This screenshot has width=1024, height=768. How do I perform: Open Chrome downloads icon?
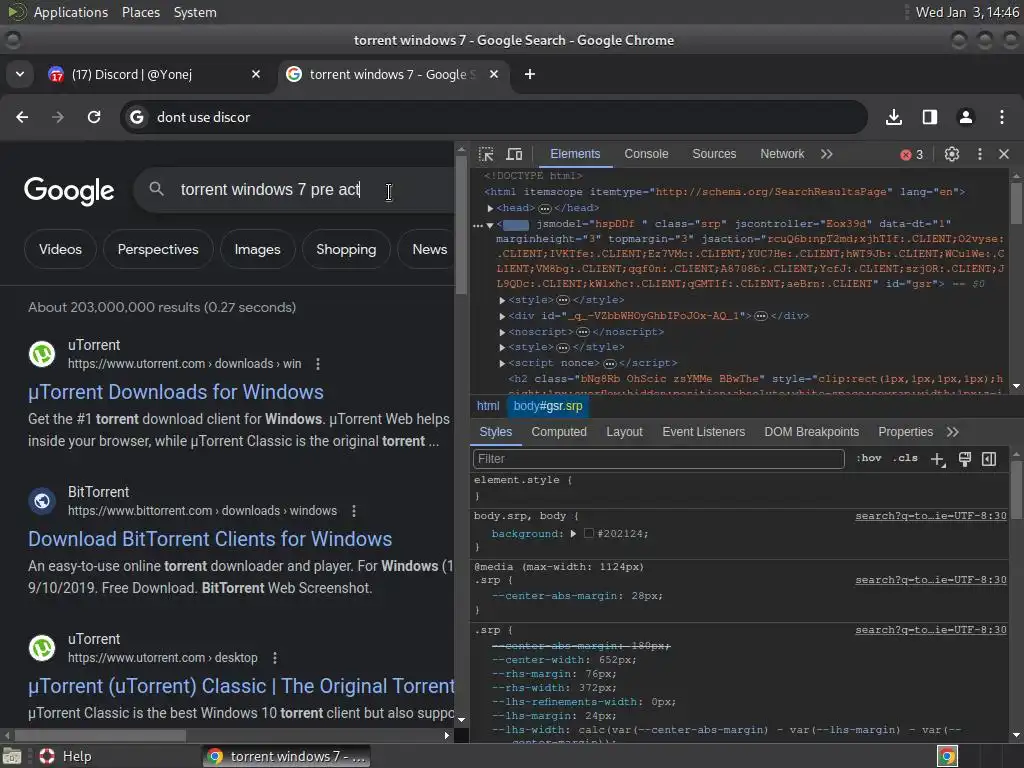(x=894, y=117)
